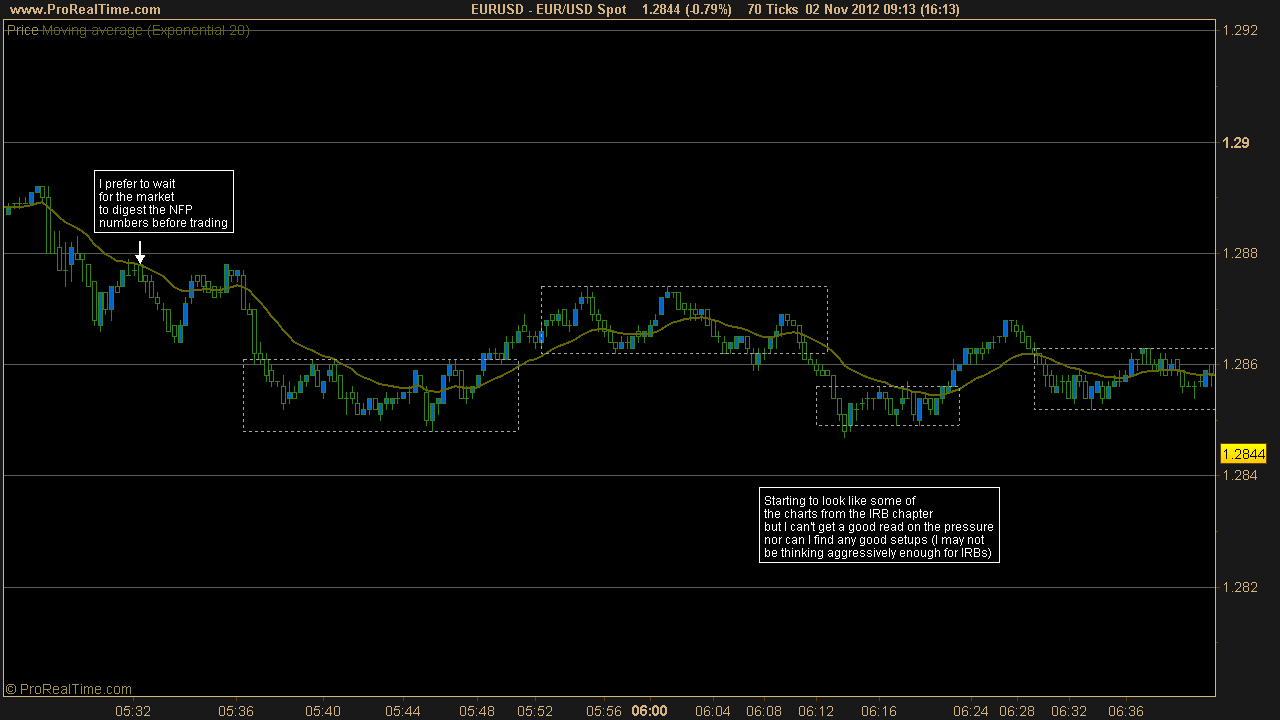Viewport: 1280px width, 720px height.
Task: Click the 05:32 time axis label
Action: 133,711
